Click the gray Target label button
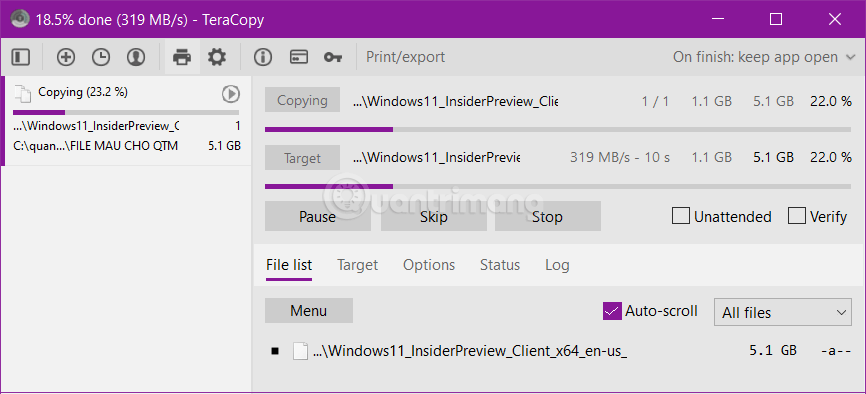The width and height of the screenshot is (866, 394). 302,158
